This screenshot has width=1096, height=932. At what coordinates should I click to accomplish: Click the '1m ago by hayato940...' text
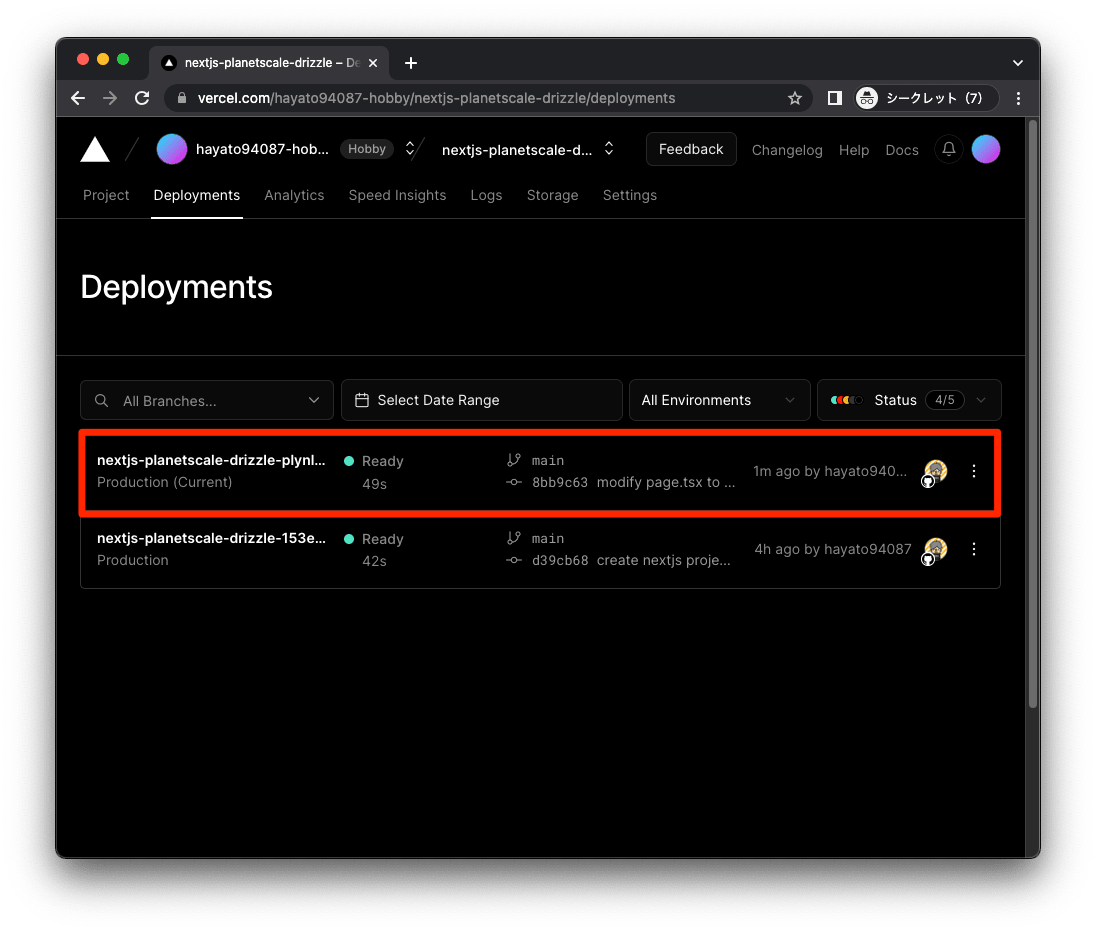coord(830,471)
